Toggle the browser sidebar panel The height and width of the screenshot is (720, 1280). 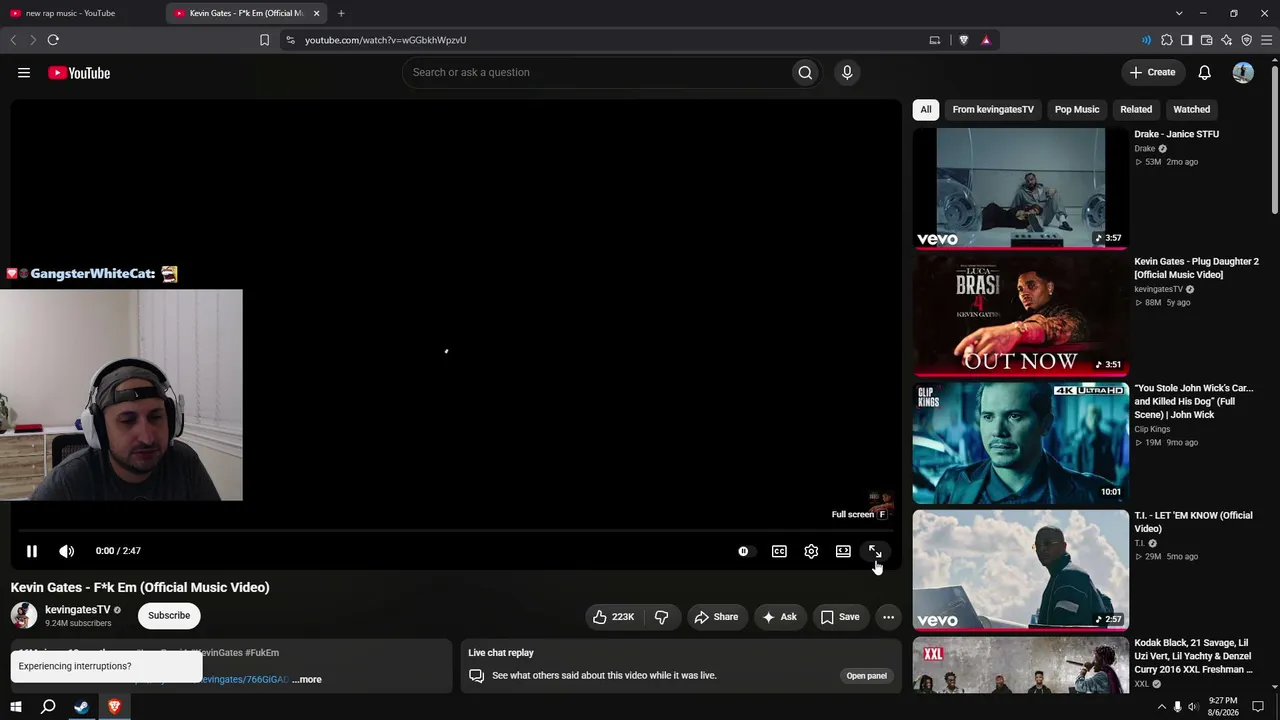pos(1186,40)
